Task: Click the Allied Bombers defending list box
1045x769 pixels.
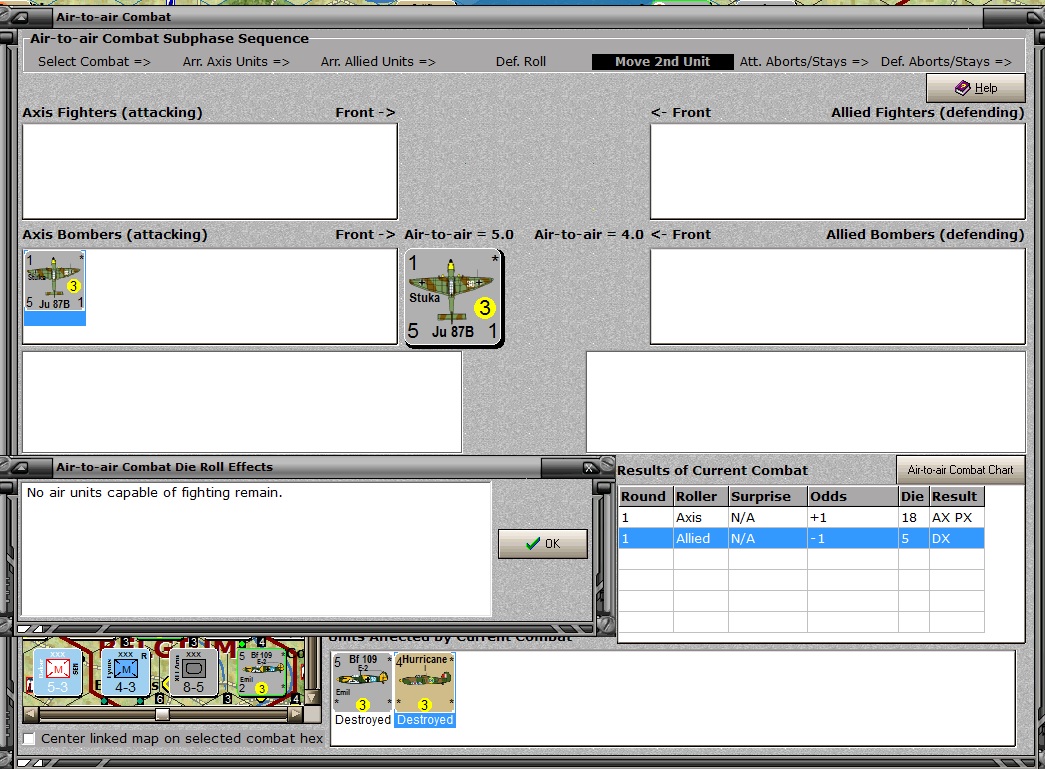Action: [838, 297]
